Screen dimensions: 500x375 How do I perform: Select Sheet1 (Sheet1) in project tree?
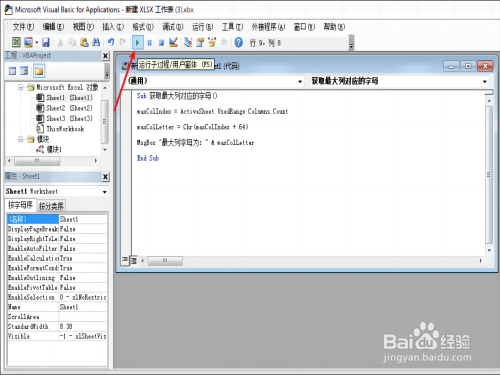[64, 98]
